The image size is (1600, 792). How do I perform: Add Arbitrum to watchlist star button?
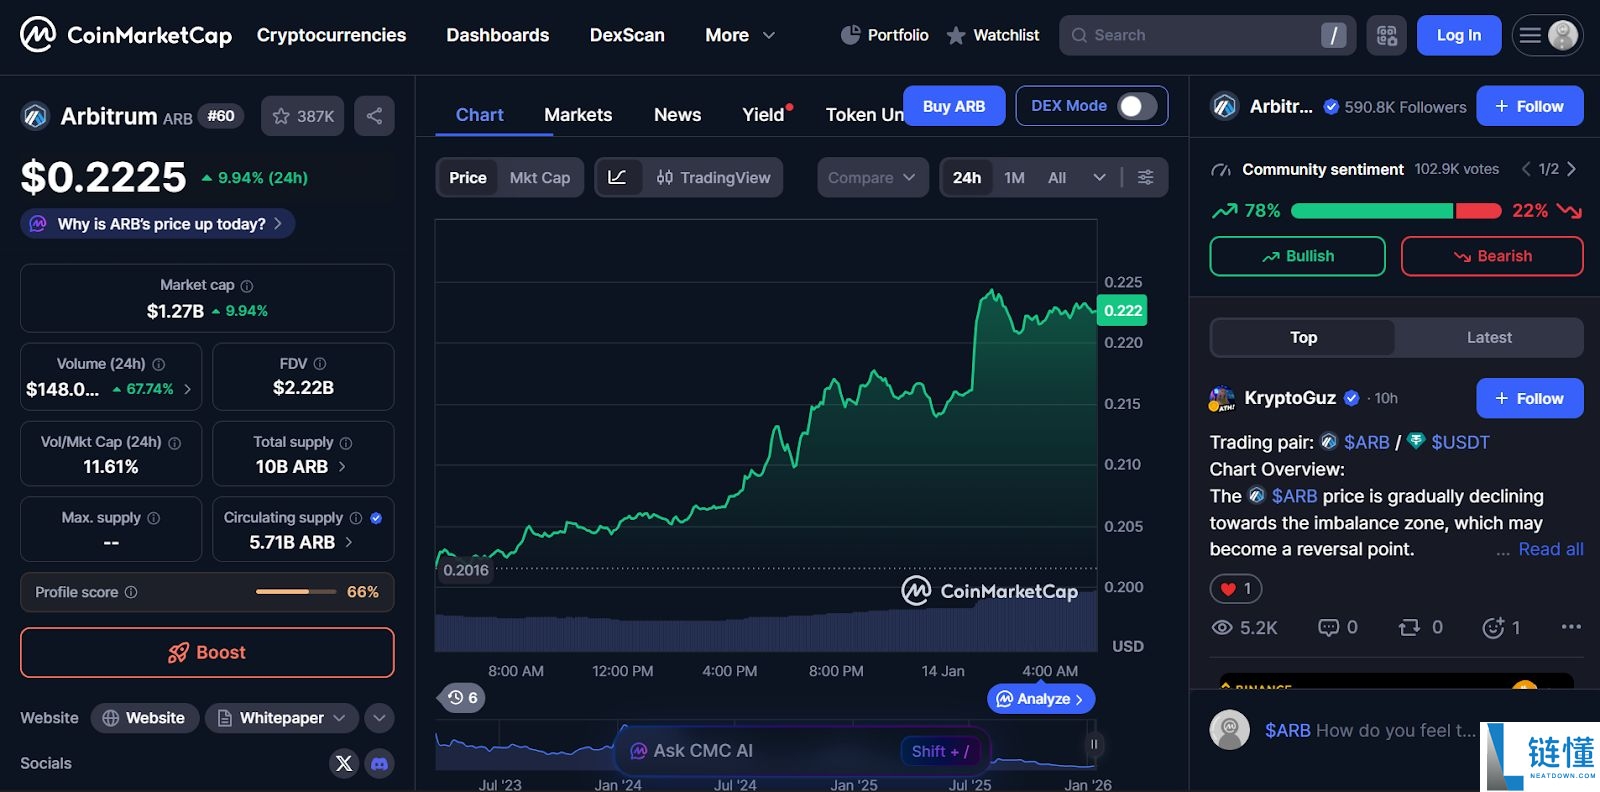pyautogui.click(x=303, y=116)
